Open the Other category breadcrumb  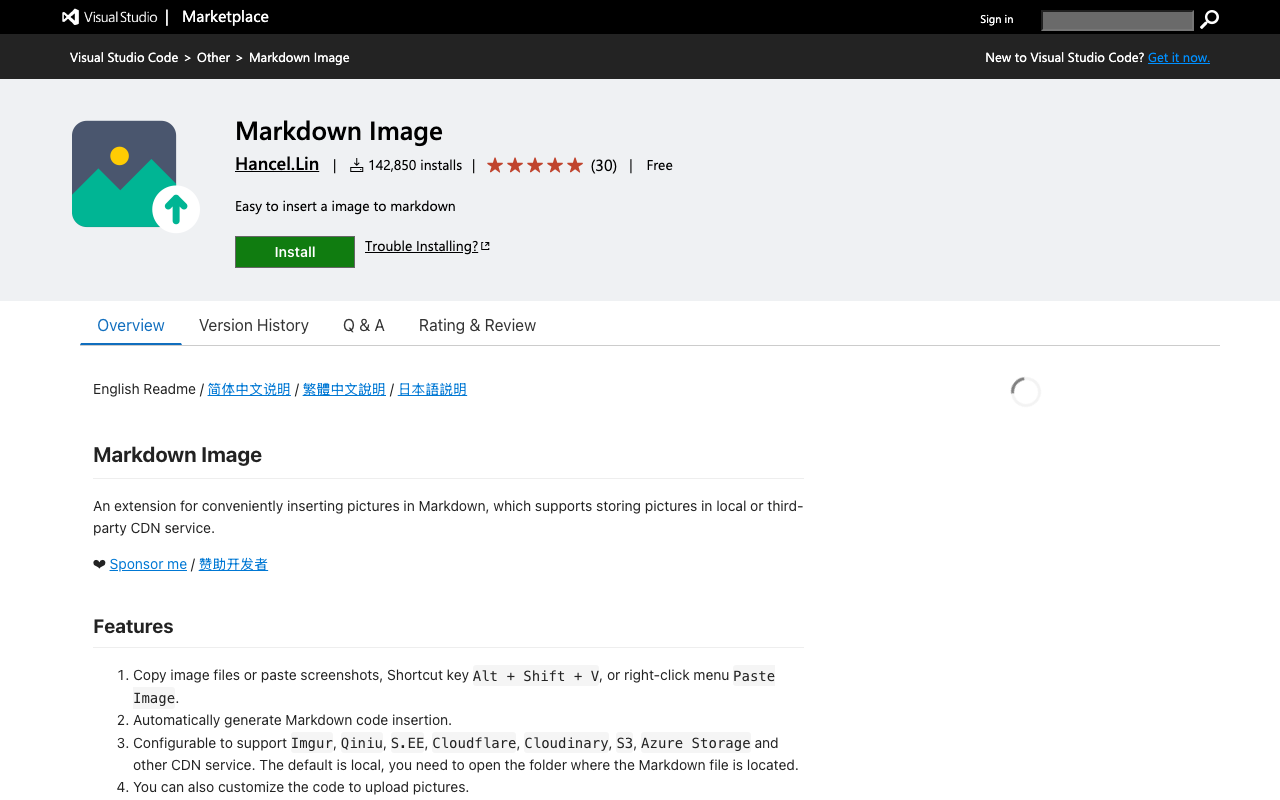213,57
